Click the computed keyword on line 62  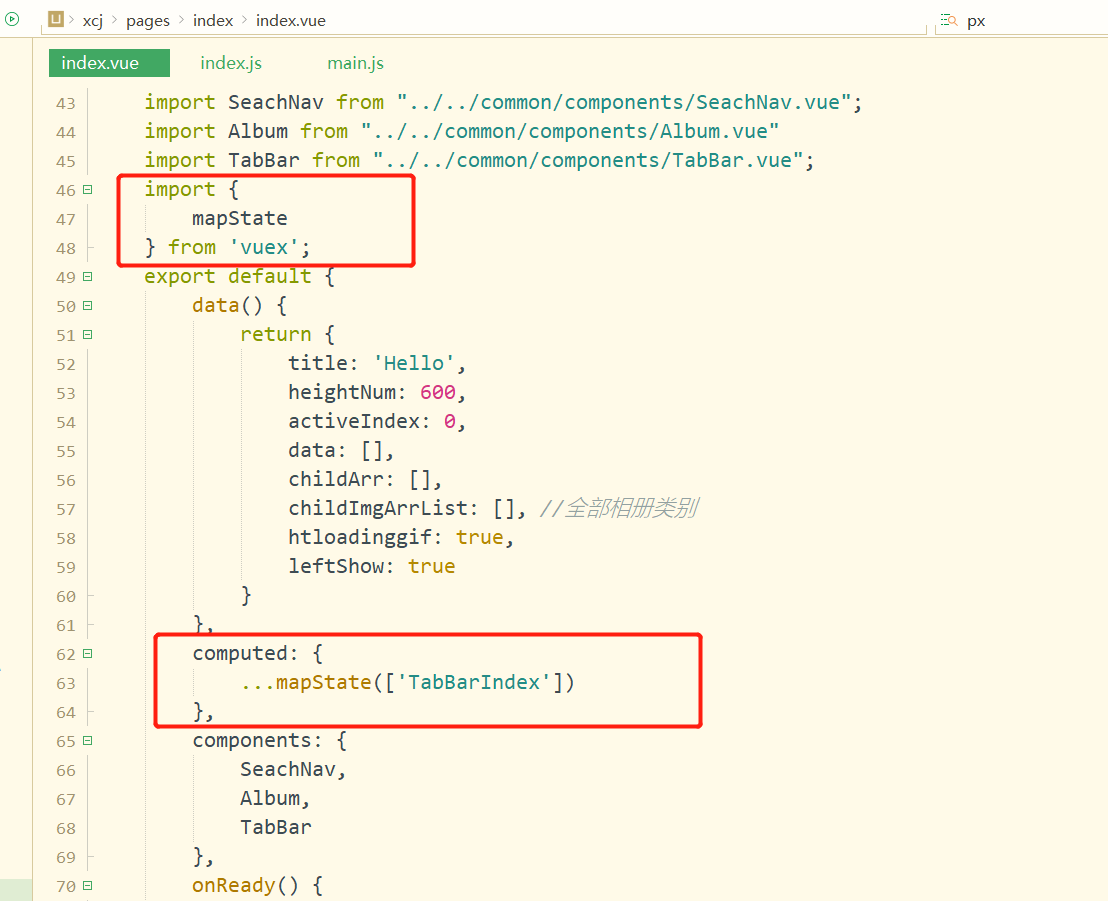pyautogui.click(x=240, y=653)
